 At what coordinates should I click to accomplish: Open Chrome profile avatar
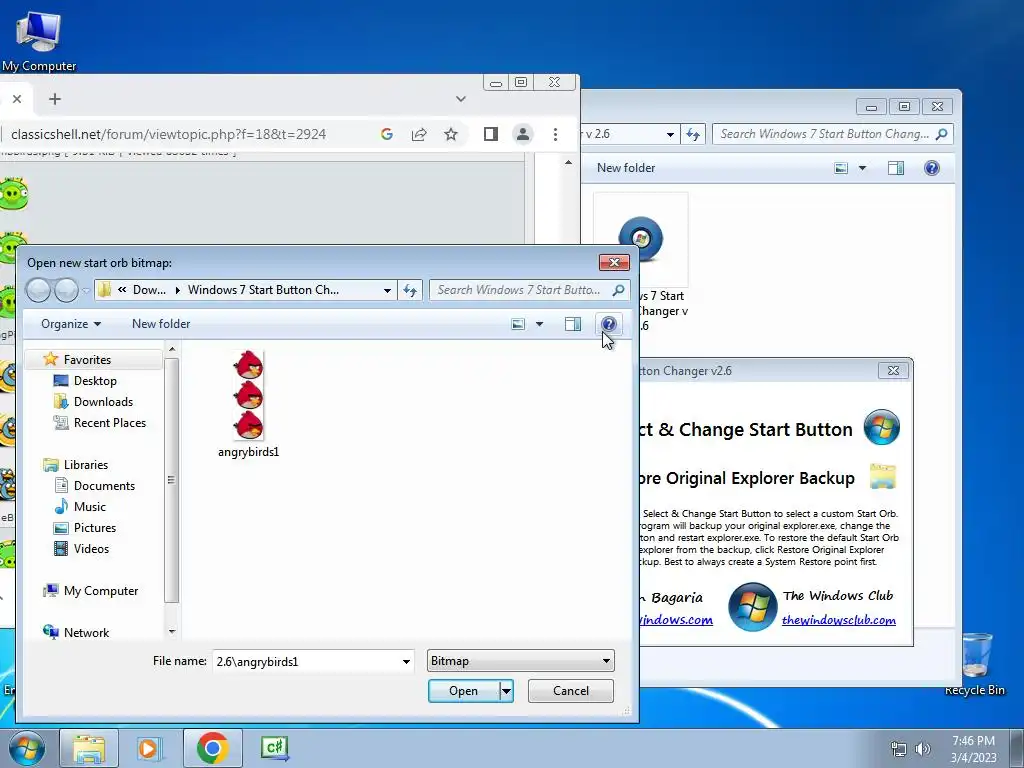tap(522, 135)
